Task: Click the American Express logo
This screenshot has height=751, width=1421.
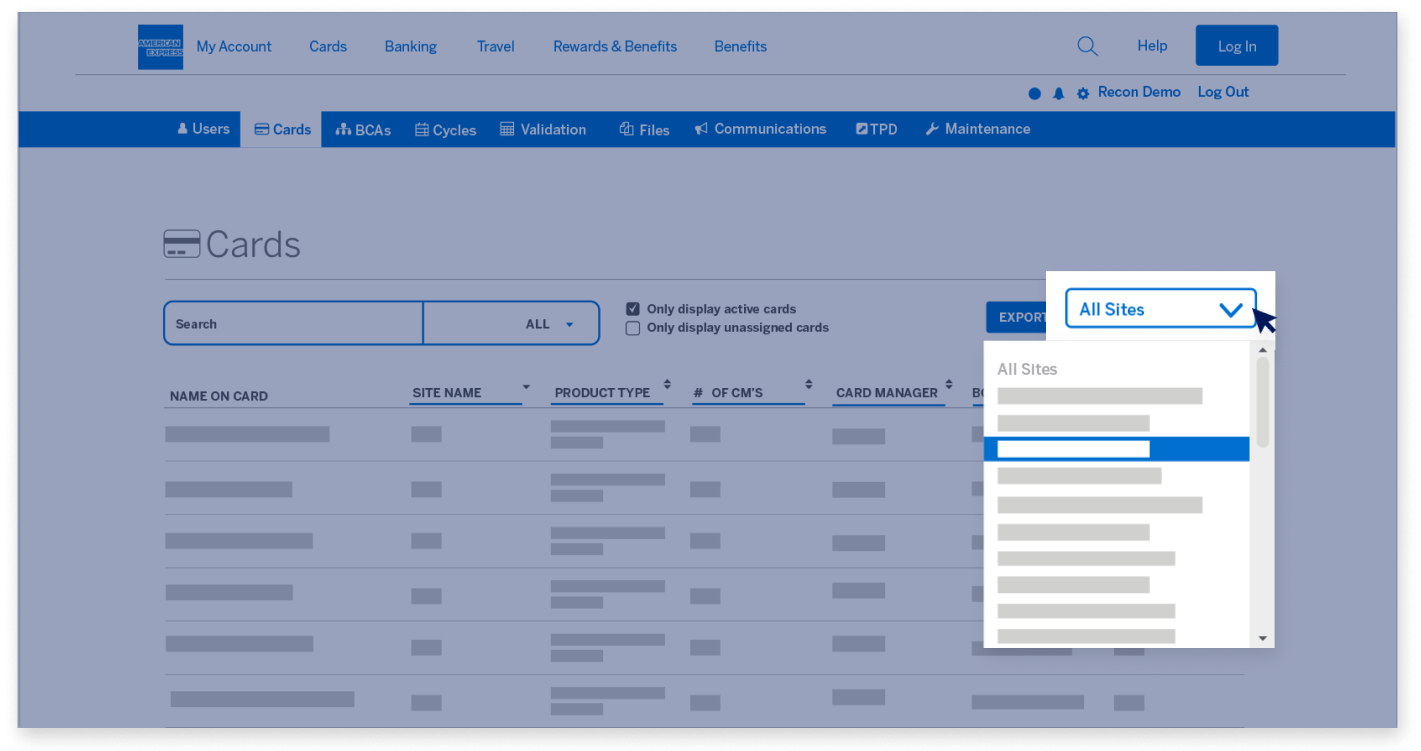Action: [x=160, y=46]
